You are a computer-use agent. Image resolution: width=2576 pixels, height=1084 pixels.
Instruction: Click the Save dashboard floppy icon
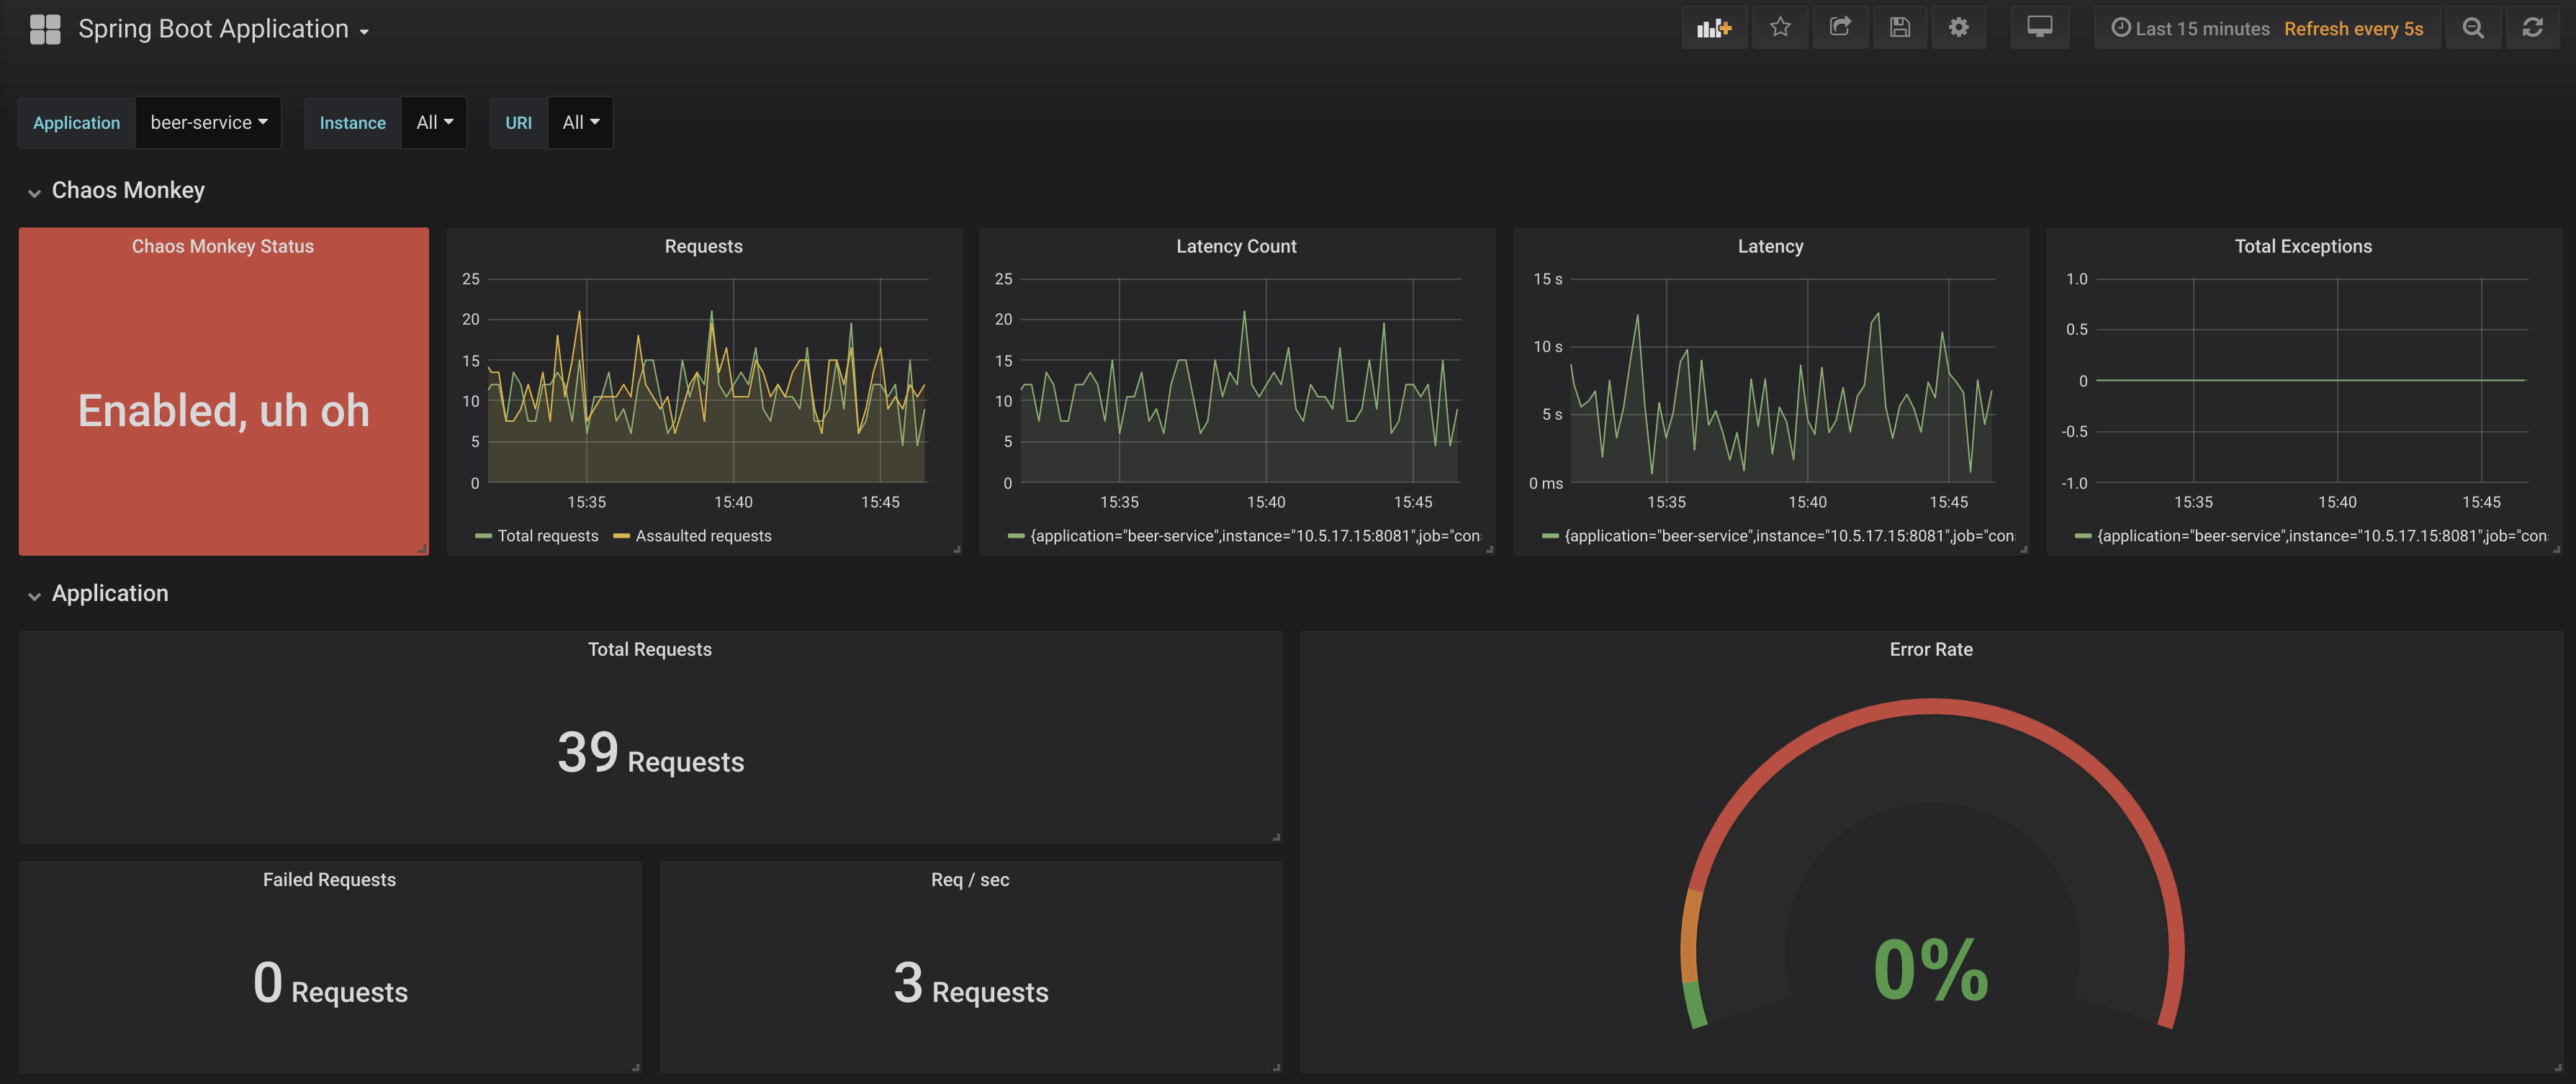pos(1899,28)
